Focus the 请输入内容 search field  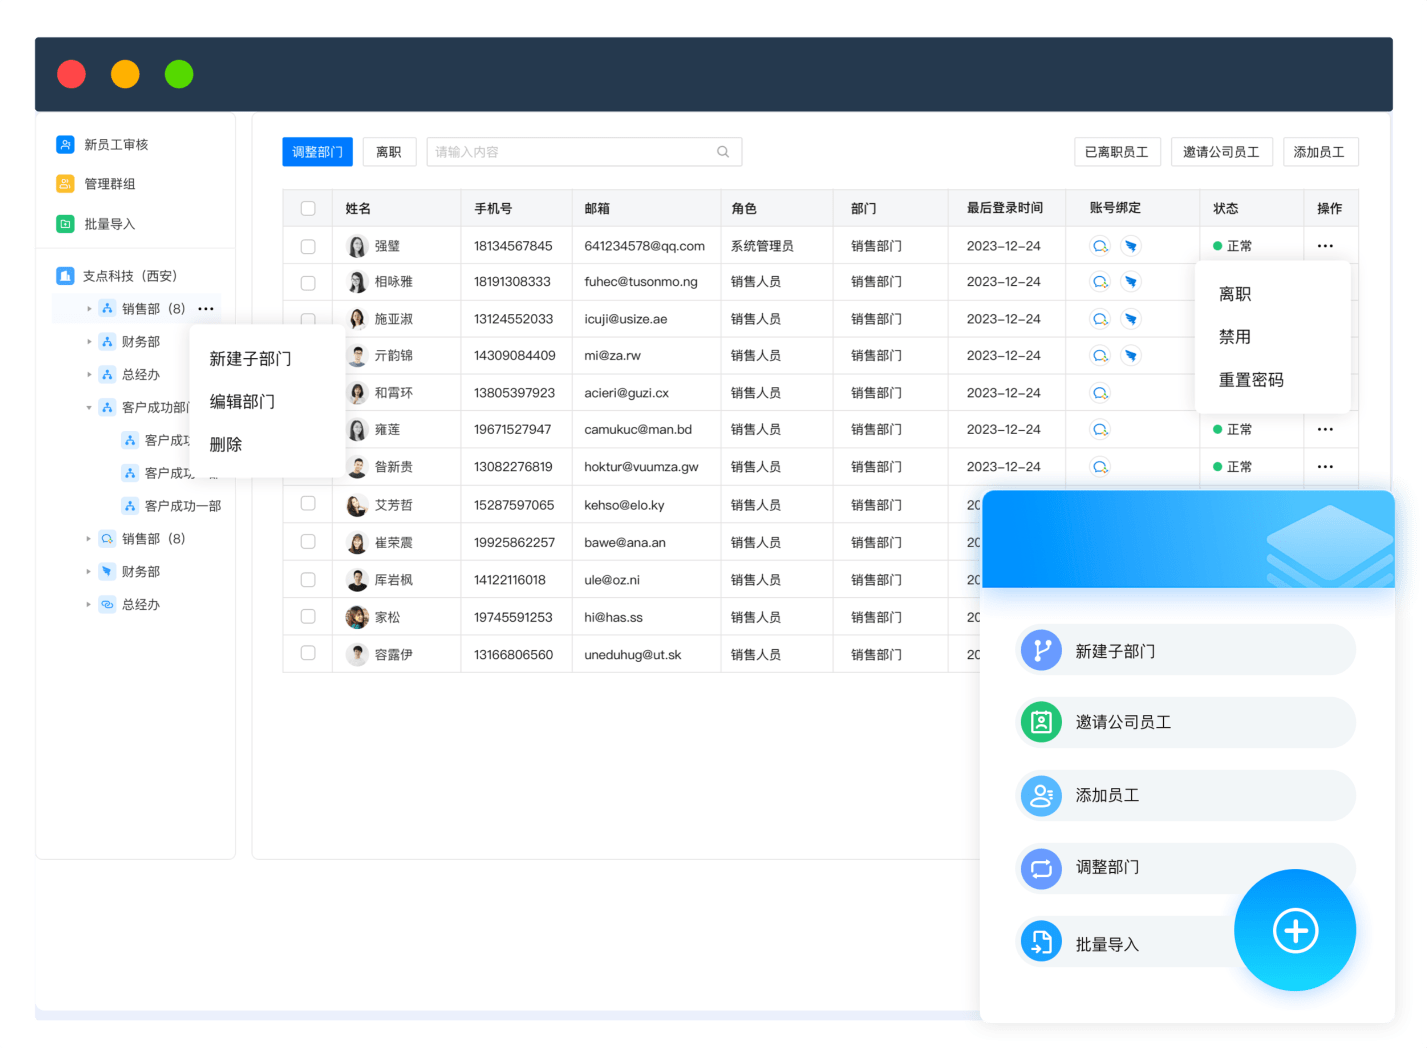coord(570,152)
